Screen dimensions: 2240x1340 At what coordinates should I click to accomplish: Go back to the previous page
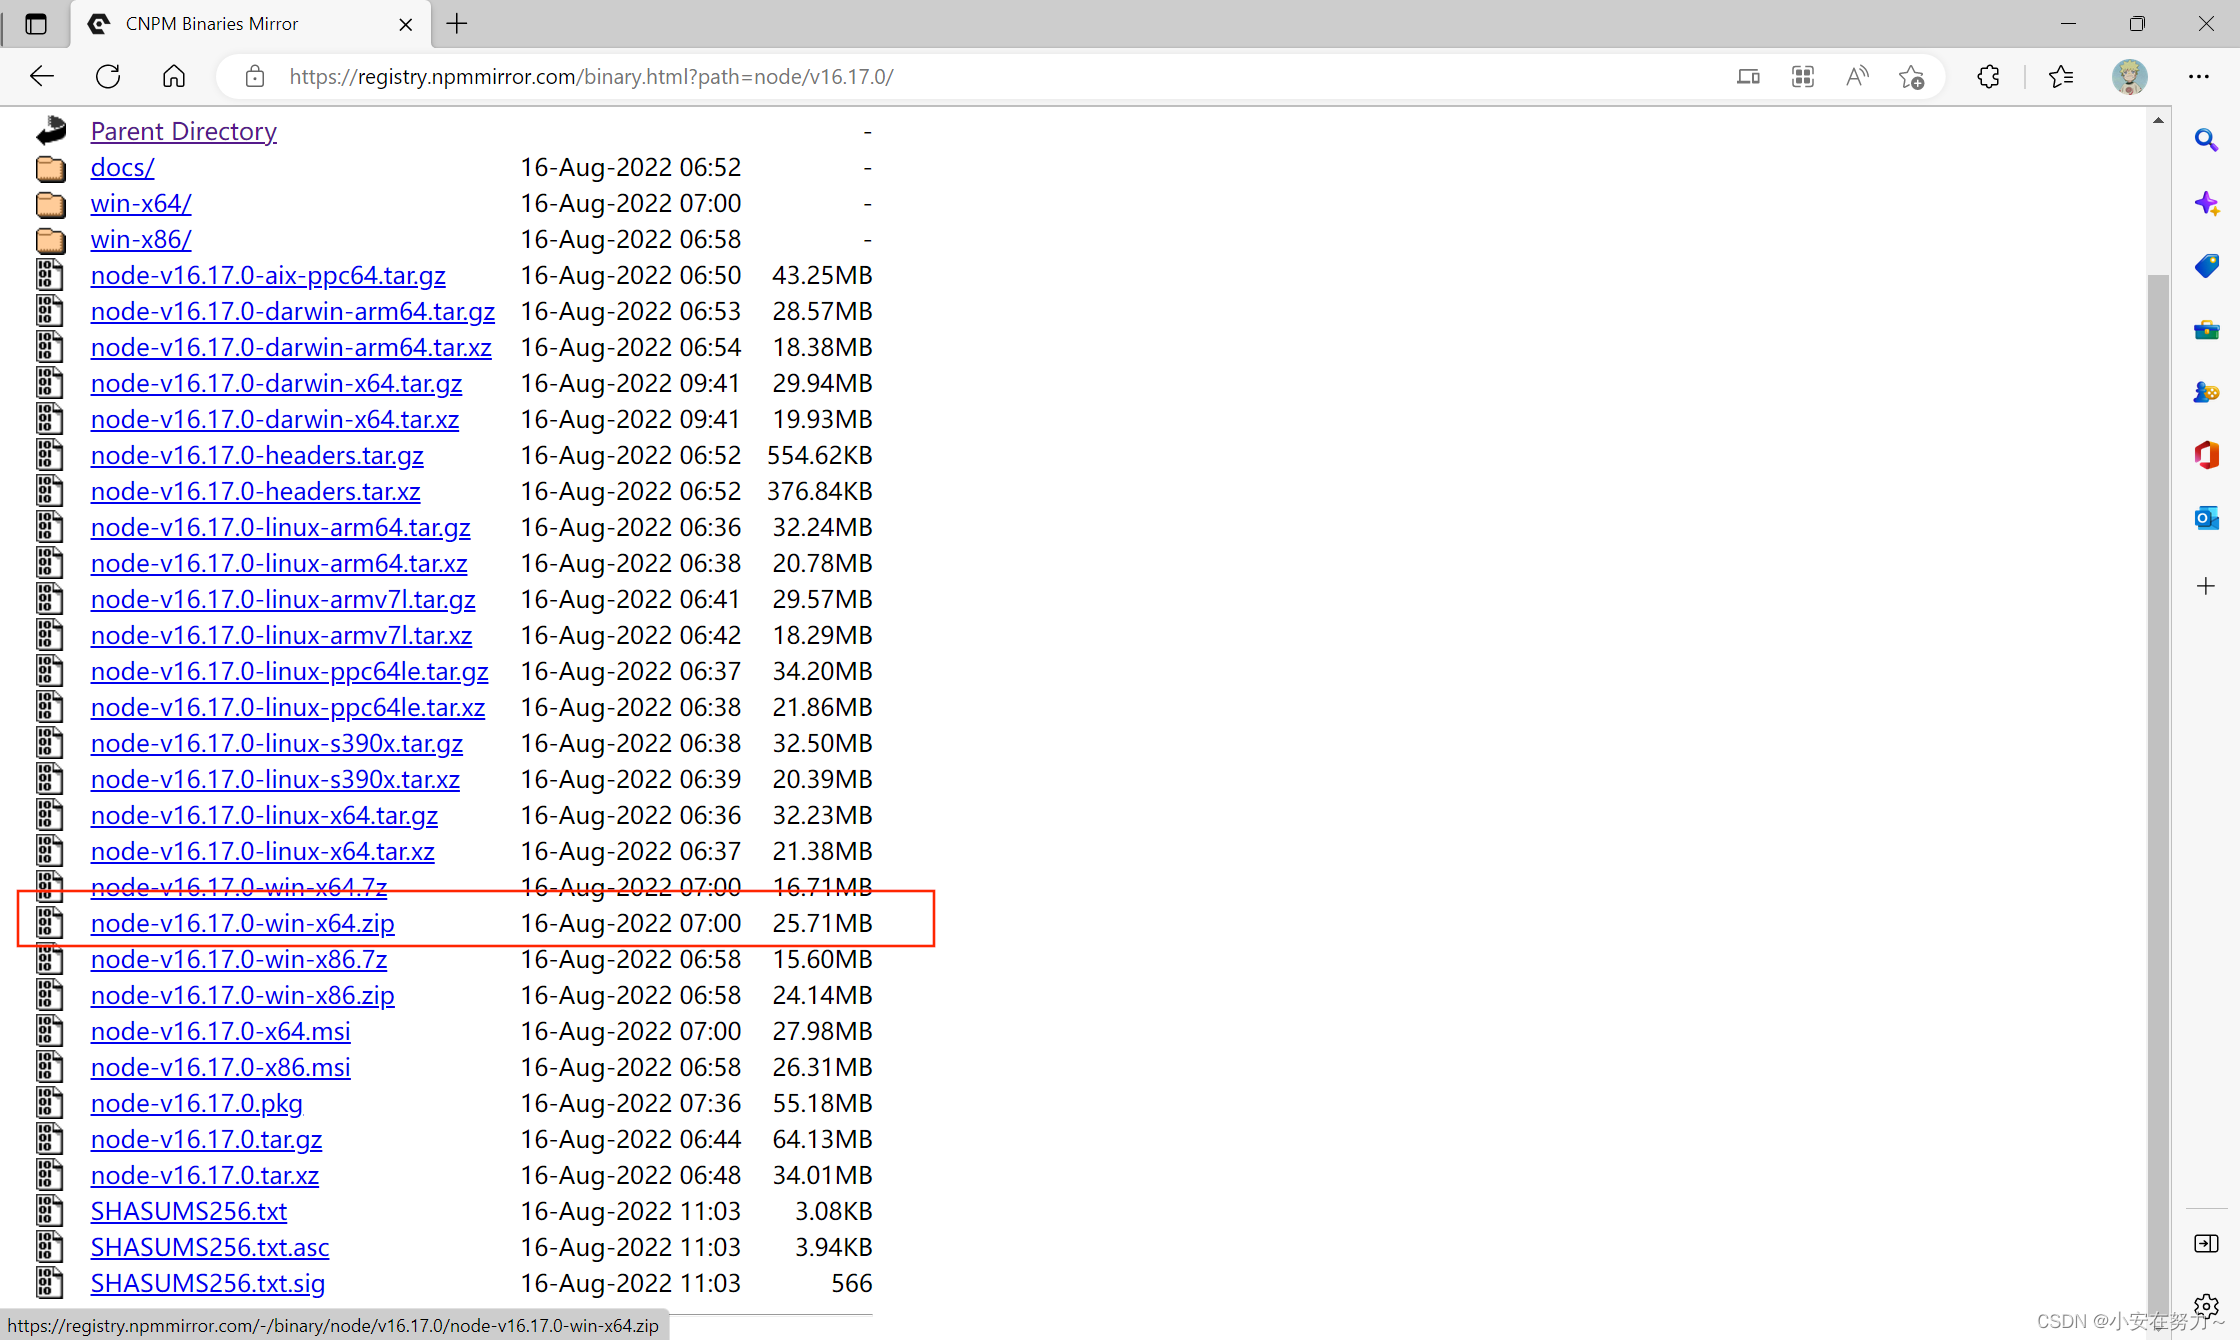(x=42, y=76)
